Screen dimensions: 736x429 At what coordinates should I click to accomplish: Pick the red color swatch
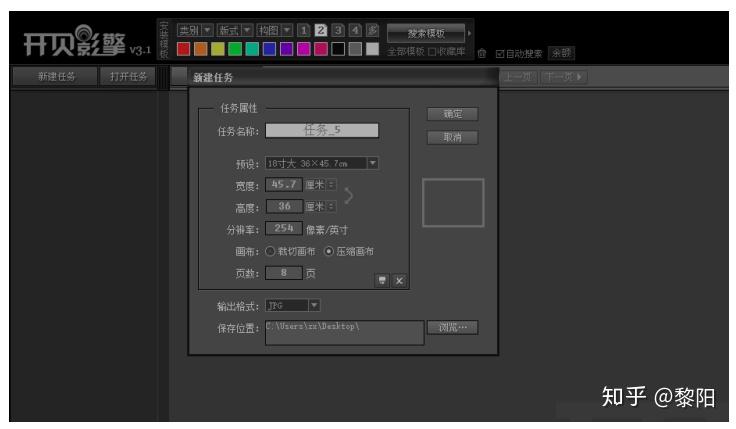point(184,49)
